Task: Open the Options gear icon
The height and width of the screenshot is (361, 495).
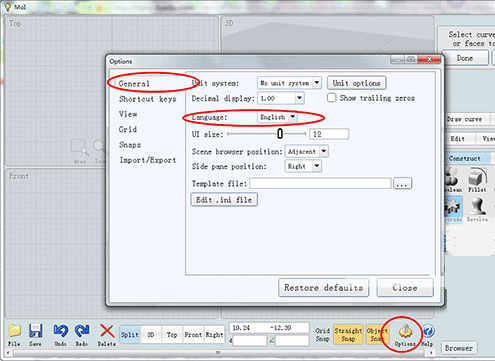Action: coord(405,332)
